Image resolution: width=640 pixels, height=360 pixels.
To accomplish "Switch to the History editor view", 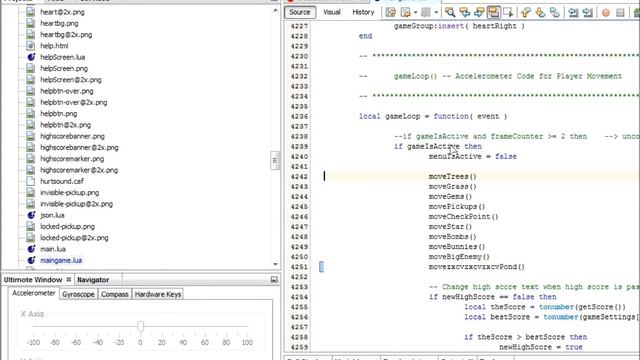I will click(363, 12).
